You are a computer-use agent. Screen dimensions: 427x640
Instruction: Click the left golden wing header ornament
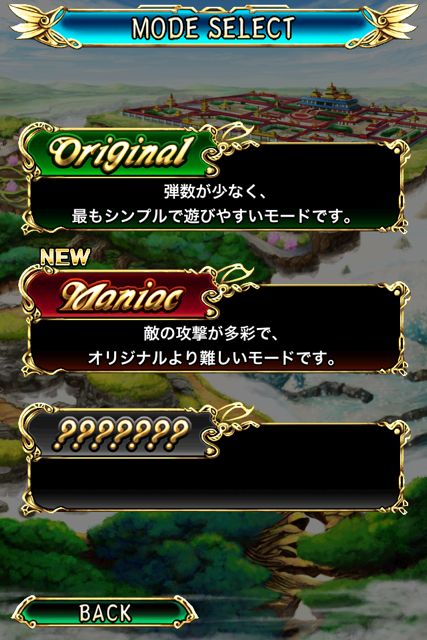pos(43,27)
